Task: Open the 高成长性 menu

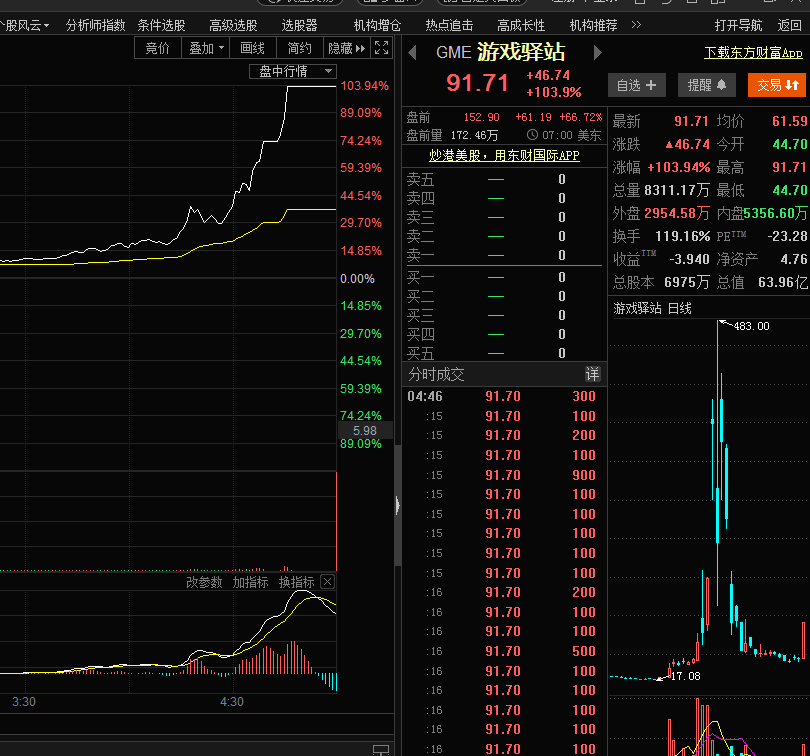Action: click(x=521, y=25)
